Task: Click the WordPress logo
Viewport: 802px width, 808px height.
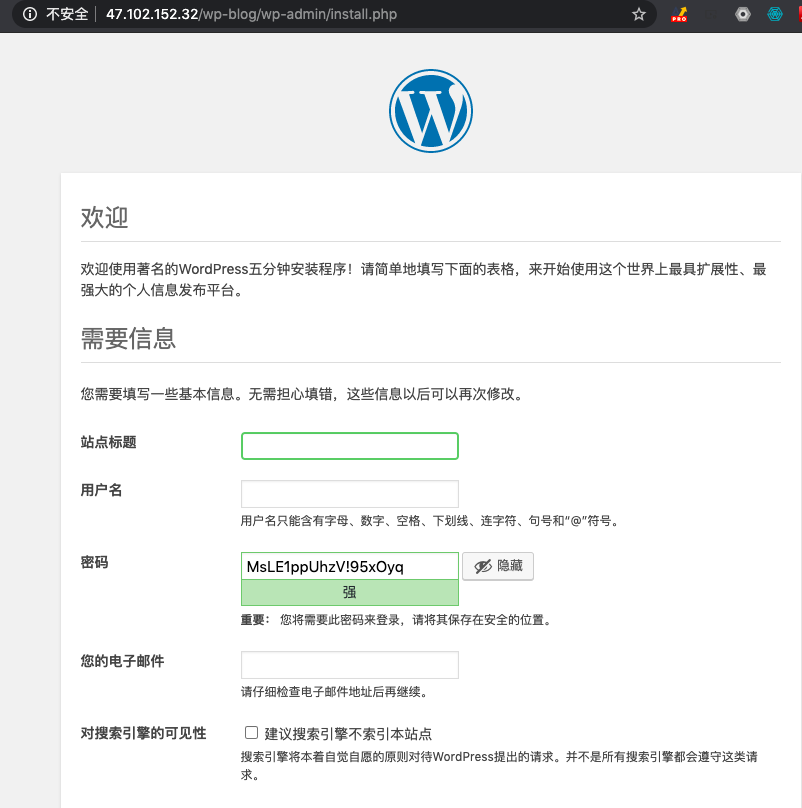Action: coord(431,111)
